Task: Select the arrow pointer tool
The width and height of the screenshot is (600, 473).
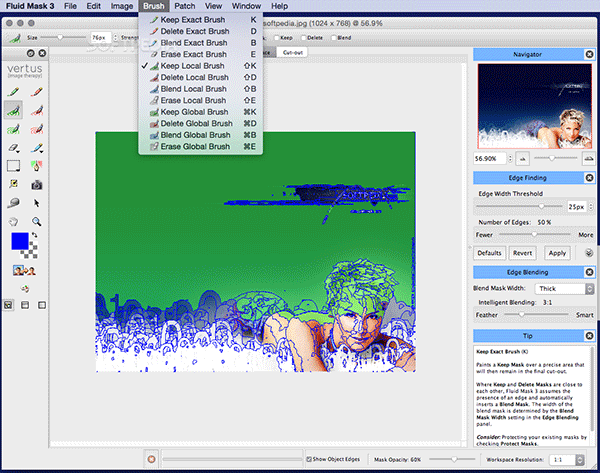Action: [37, 203]
